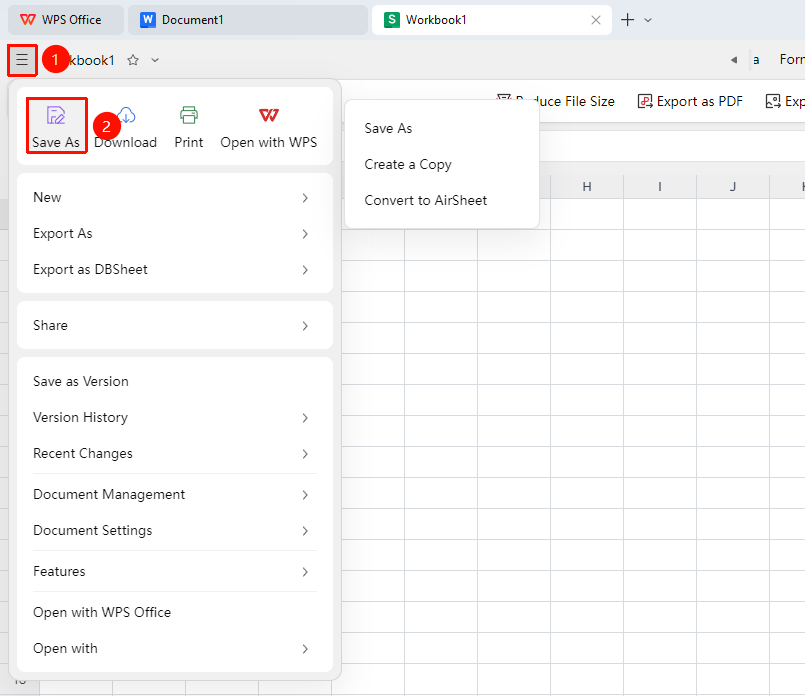Choose Save as Version
The width and height of the screenshot is (805, 696).
175,381
